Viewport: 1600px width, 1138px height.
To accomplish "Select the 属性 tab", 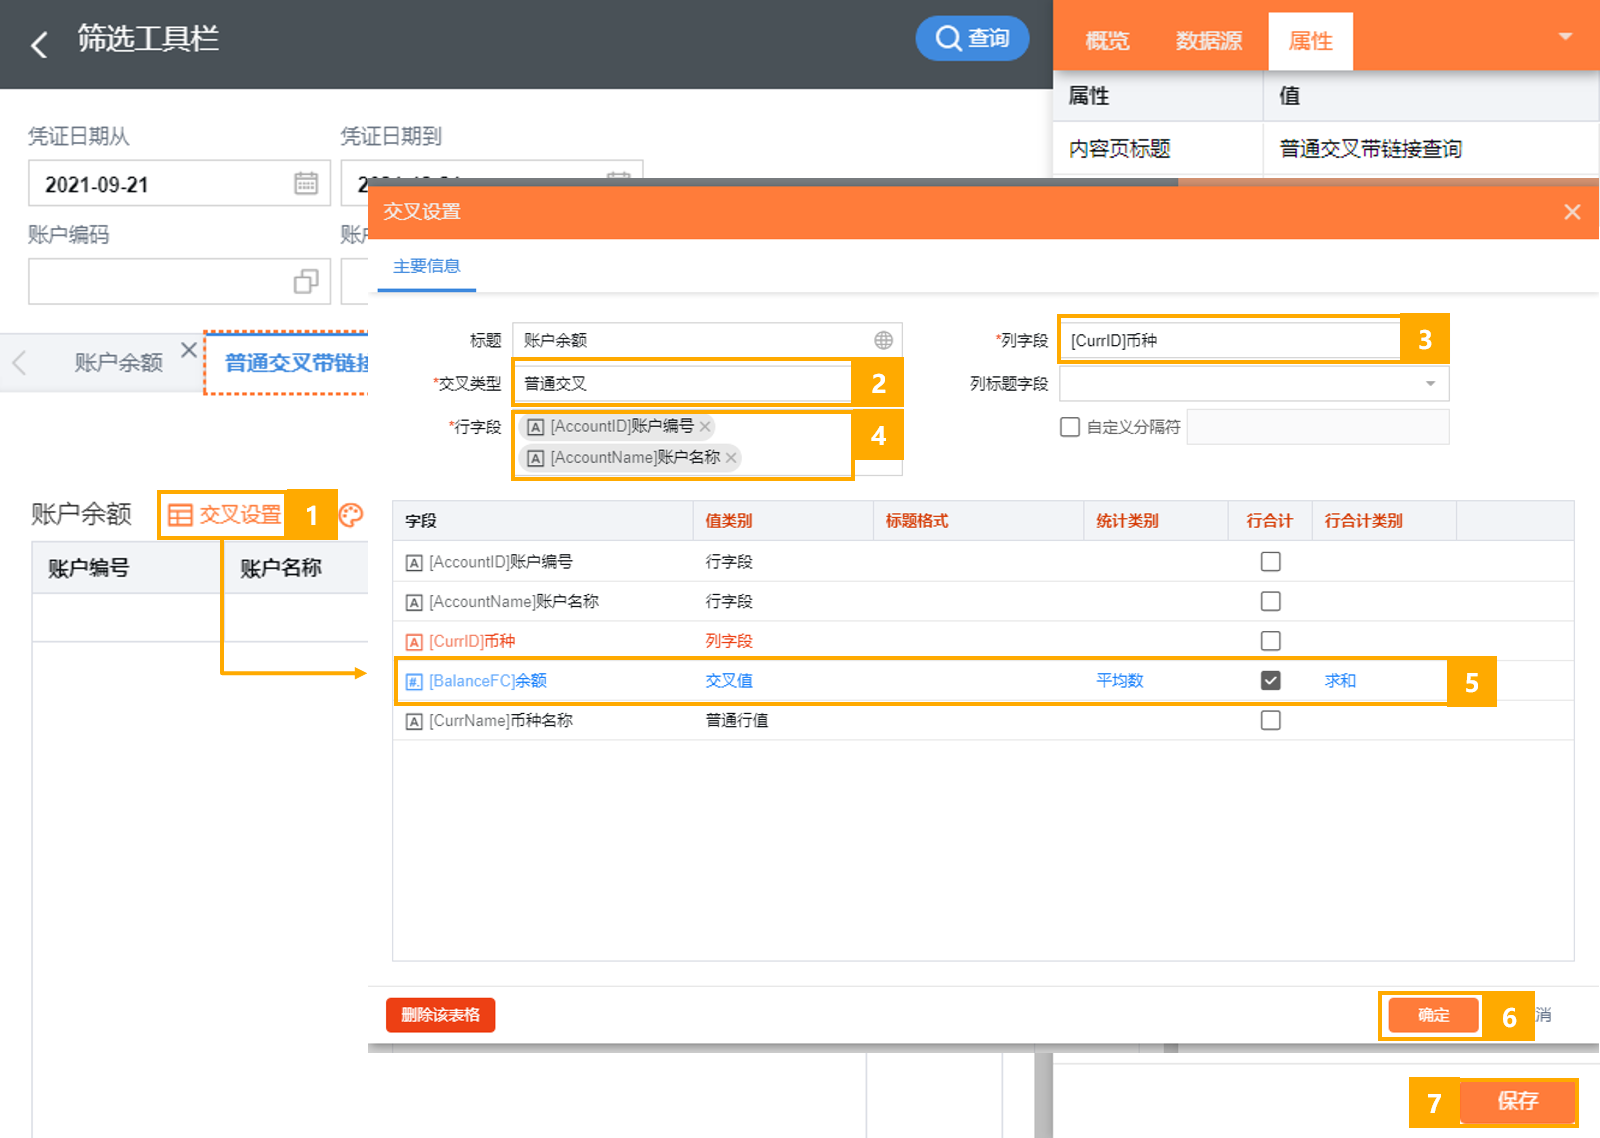I will 1310,41.
